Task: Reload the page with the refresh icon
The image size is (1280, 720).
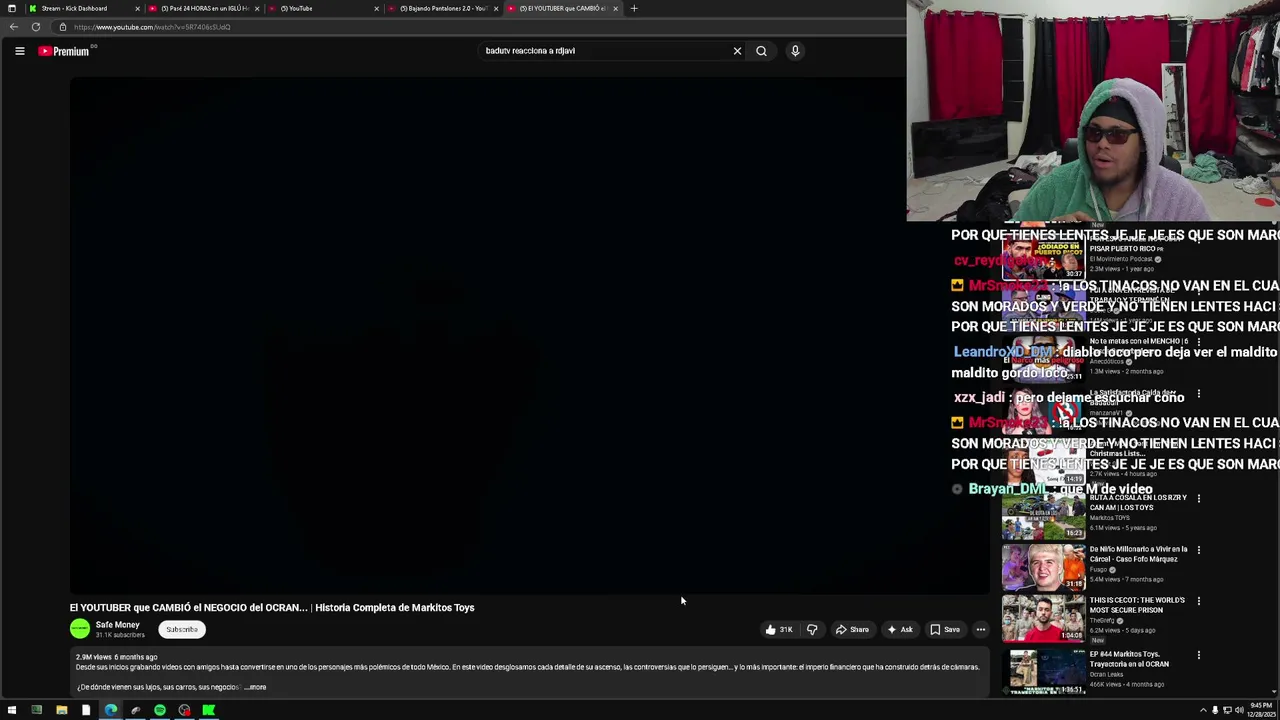Action: [36, 27]
